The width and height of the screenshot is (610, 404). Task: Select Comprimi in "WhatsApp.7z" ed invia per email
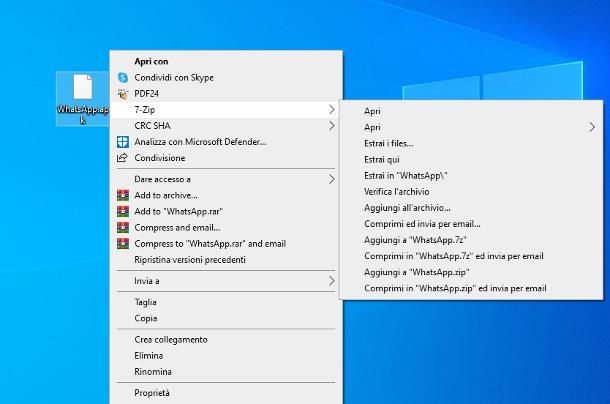[471, 256]
